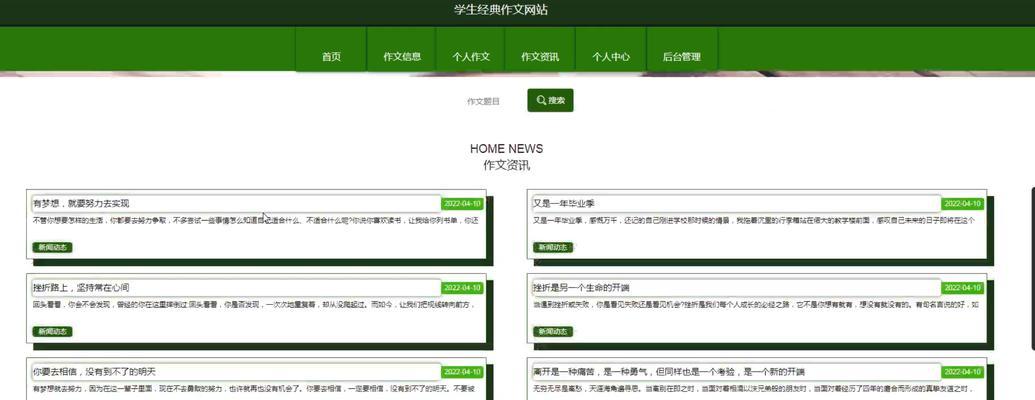Click date badge of 离开是一种痛苦 article
This screenshot has width=1035, height=400.
962,372
